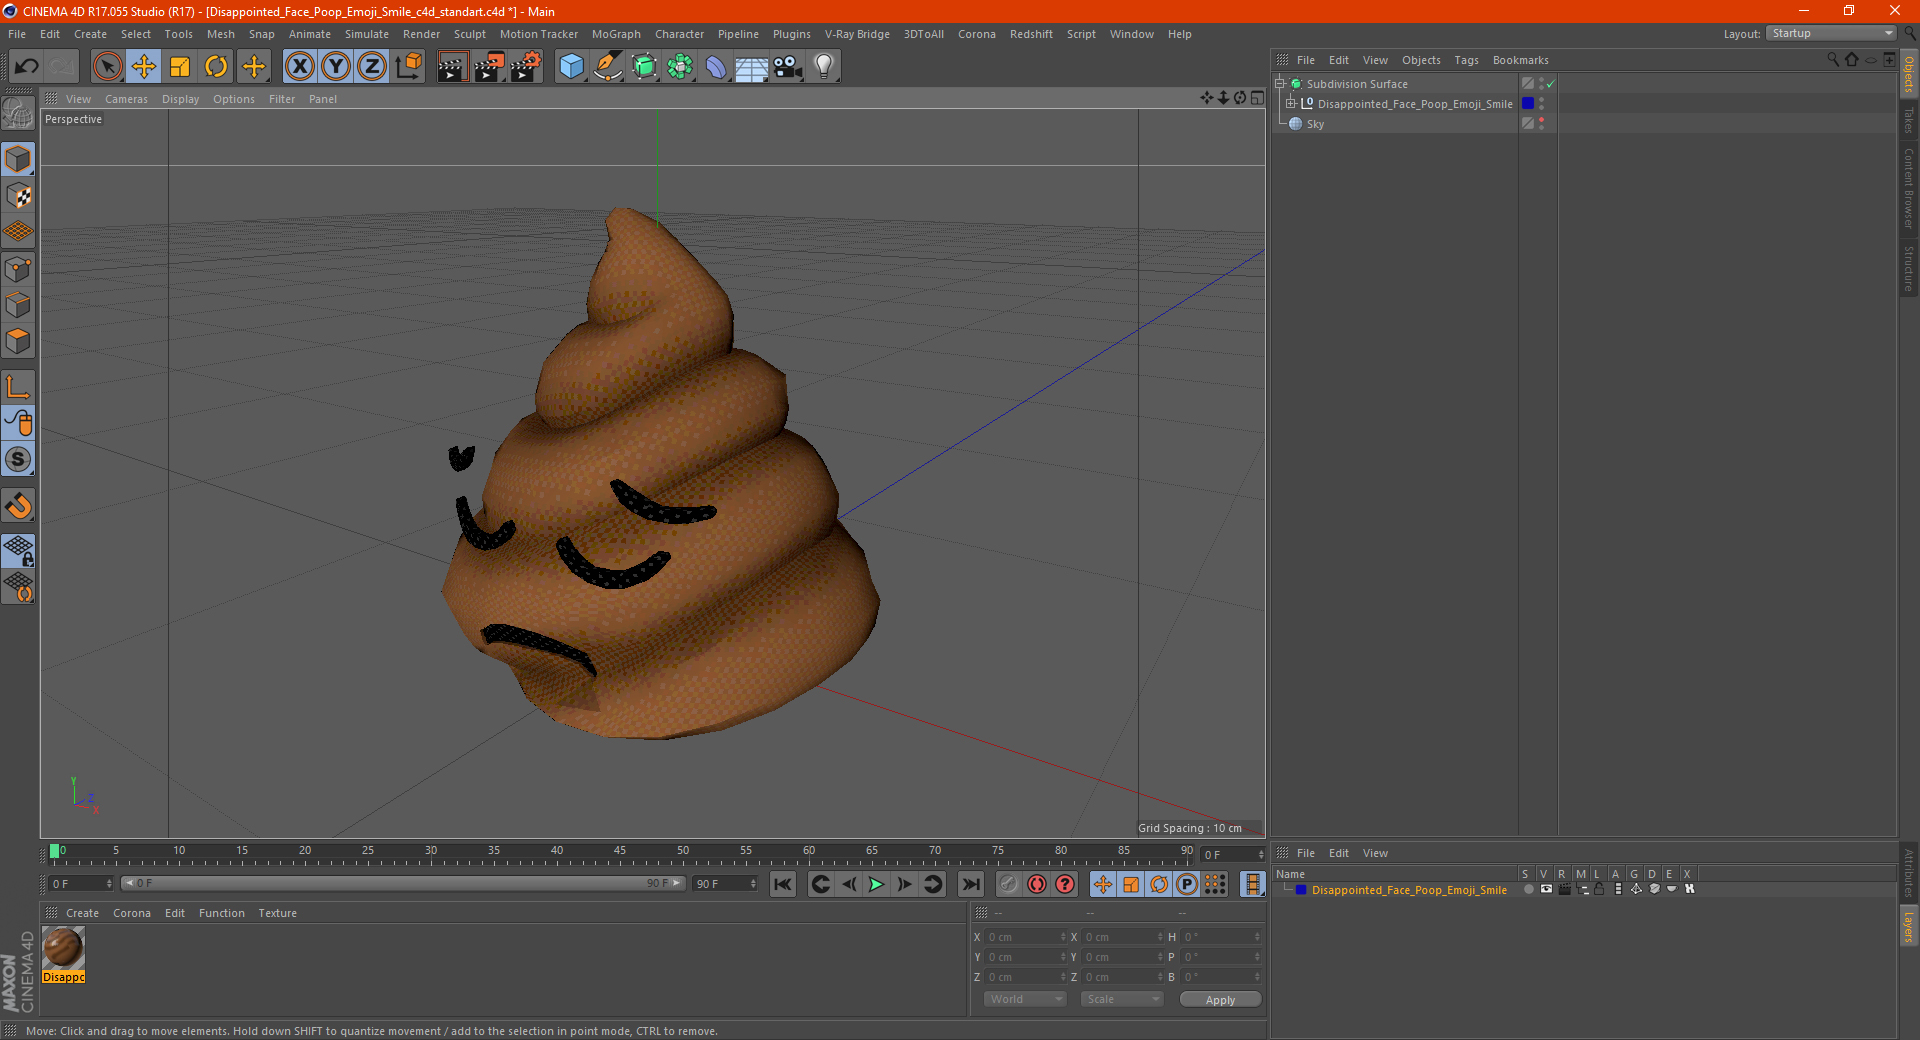The height and width of the screenshot is (1040, 1920).
Task: Toggle Snap enable icon
Action: click(x=18, y=505)
